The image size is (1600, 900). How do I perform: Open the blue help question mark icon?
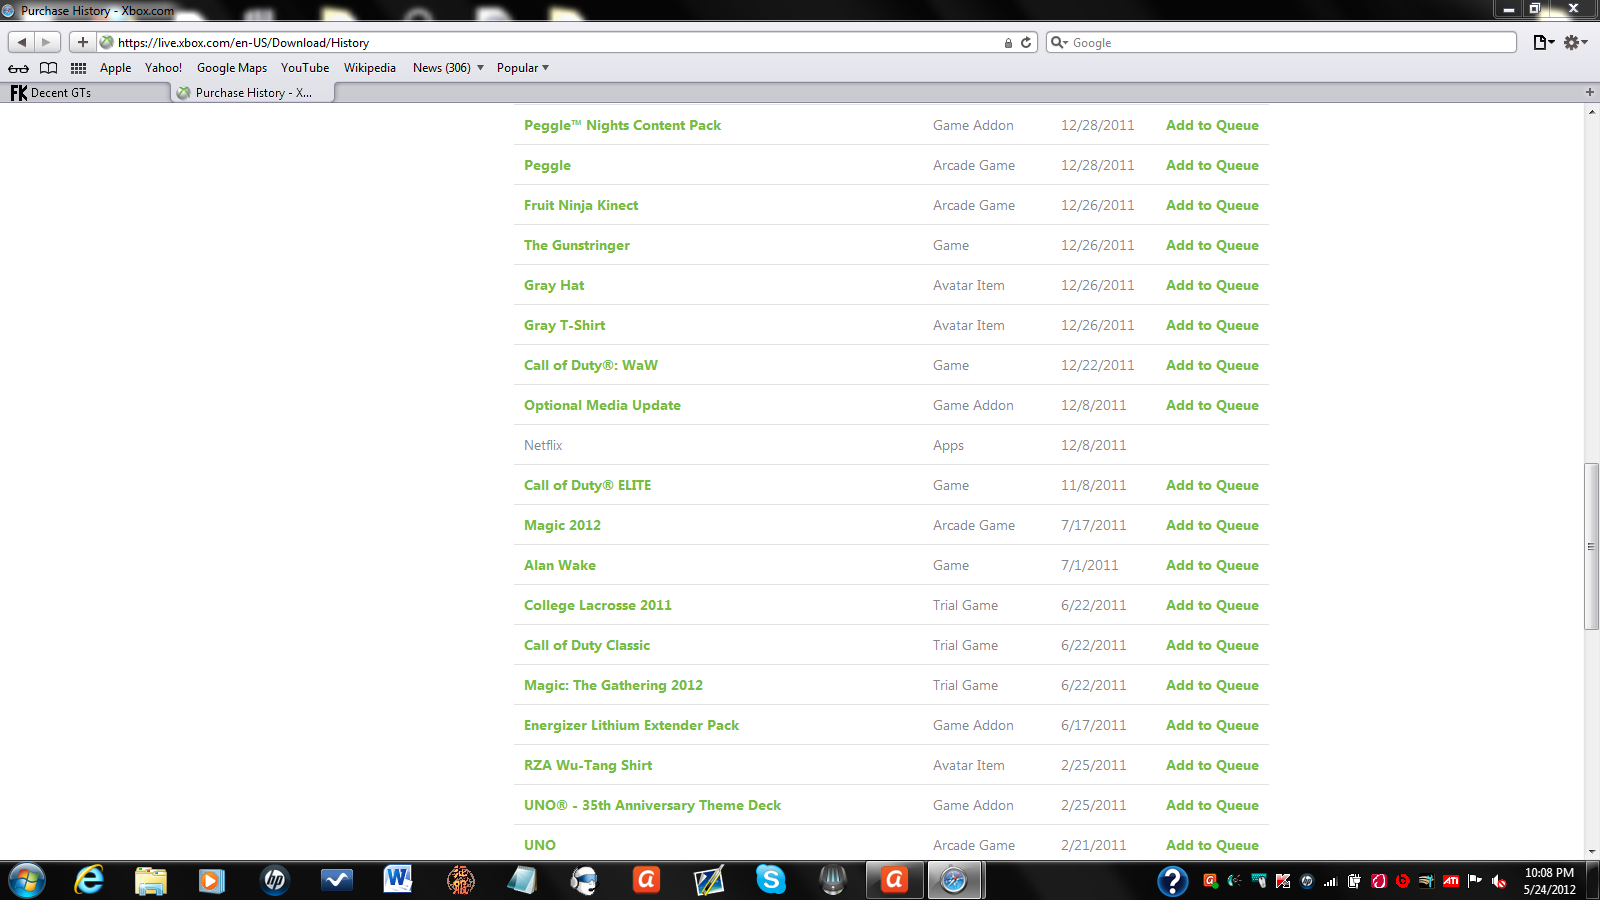point(1172,881)
